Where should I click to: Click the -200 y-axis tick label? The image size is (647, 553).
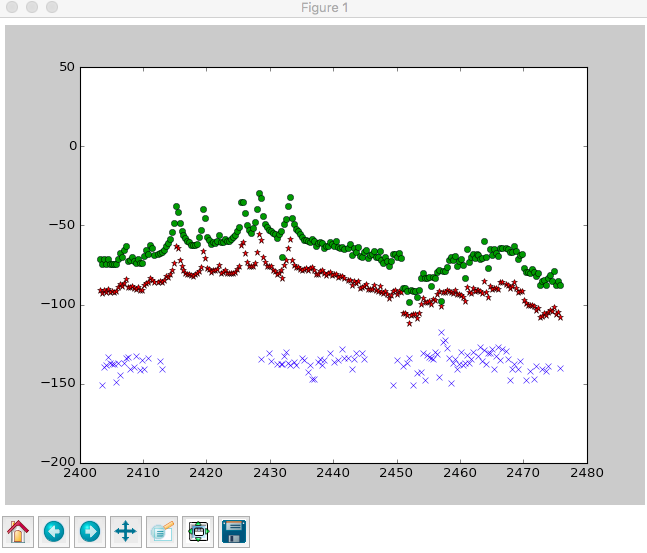58,462
